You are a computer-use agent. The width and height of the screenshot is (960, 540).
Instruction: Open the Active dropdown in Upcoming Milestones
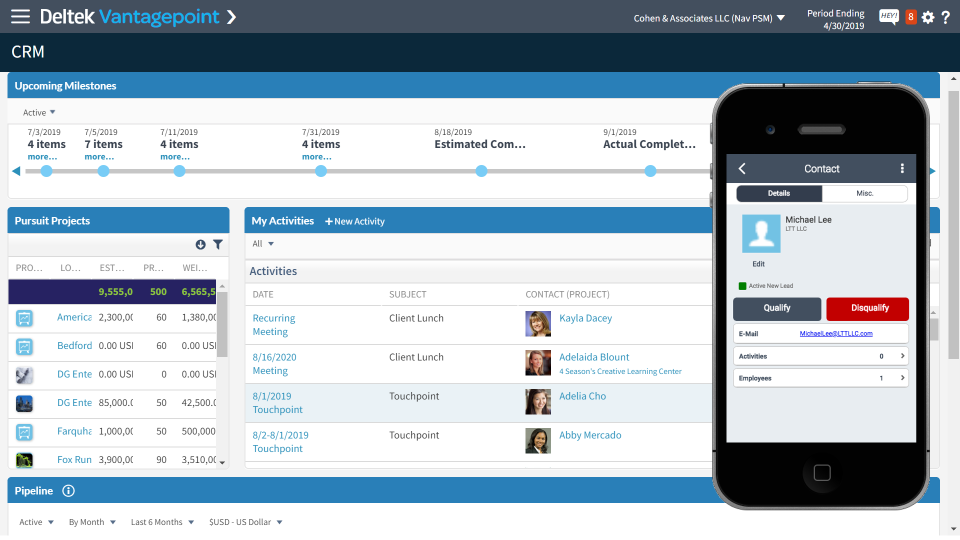click(39, 113)
